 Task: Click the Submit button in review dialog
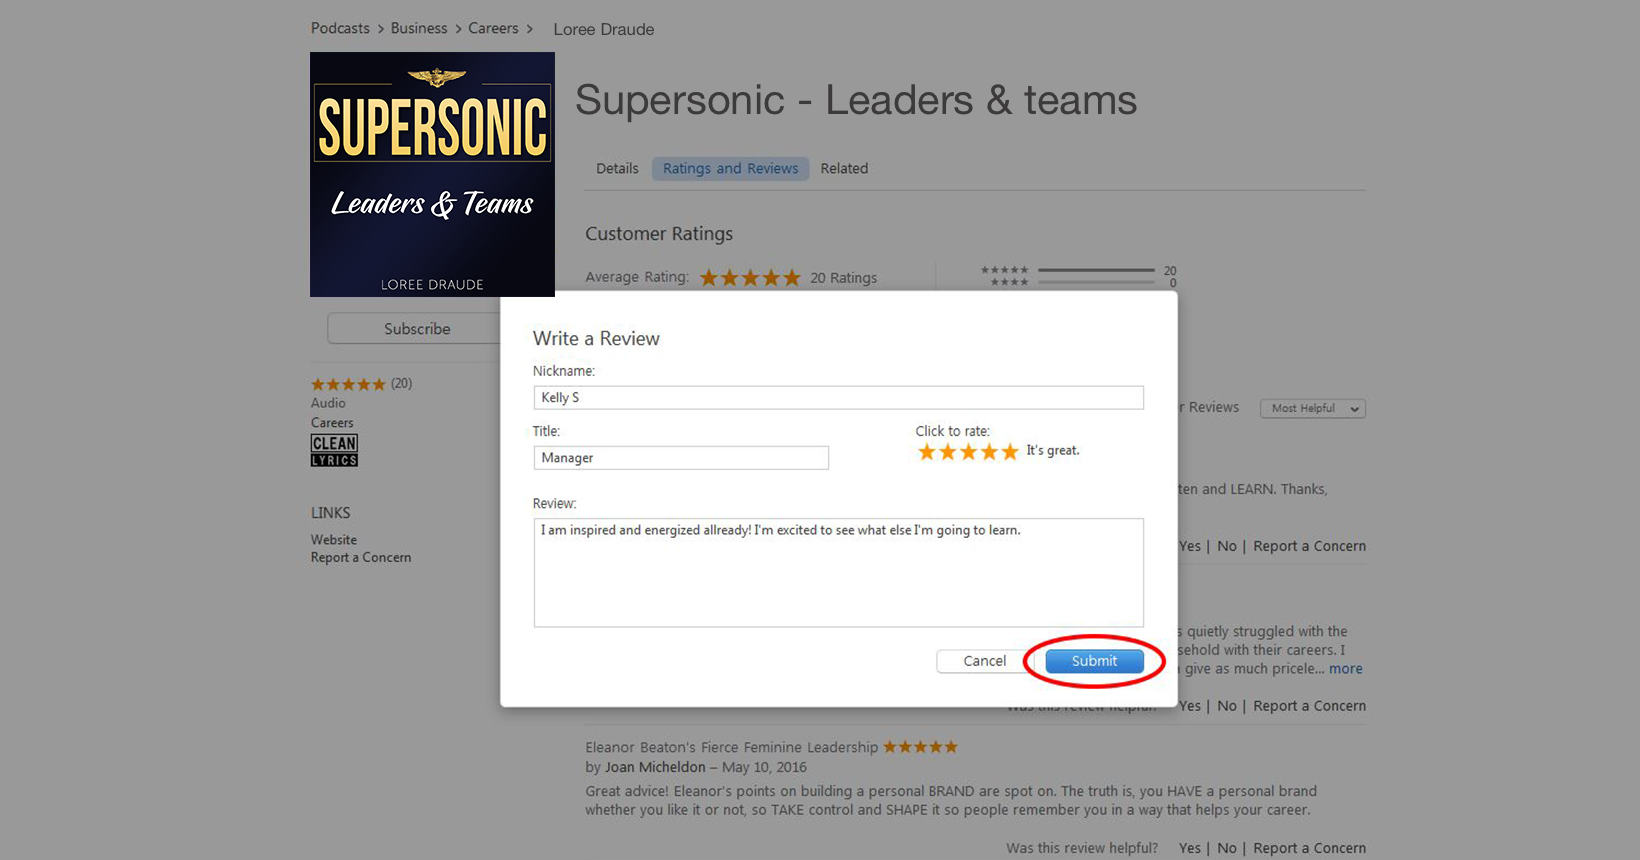1094,661
